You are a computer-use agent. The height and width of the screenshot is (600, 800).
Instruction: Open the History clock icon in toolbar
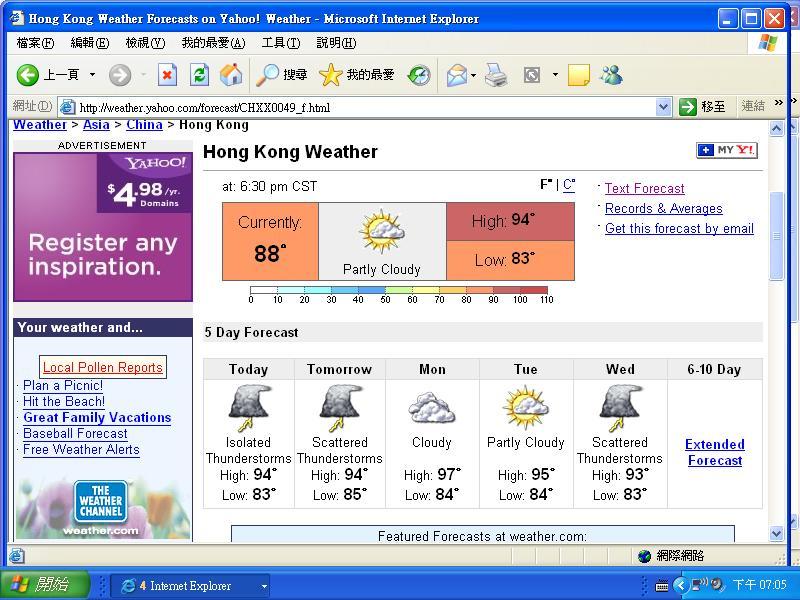click(x=419, y=76)
